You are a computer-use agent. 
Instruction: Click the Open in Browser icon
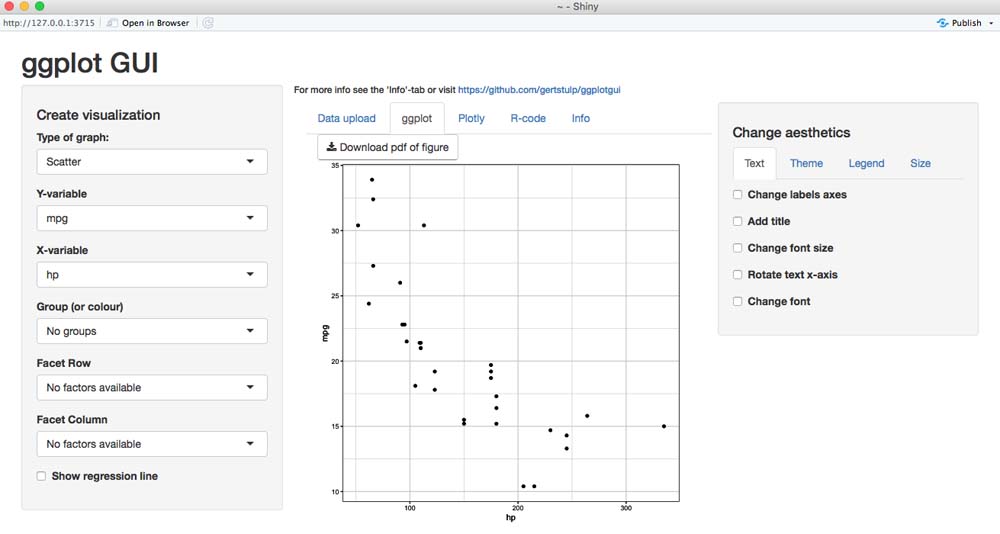pyautogui.click(x=113, y=22)
